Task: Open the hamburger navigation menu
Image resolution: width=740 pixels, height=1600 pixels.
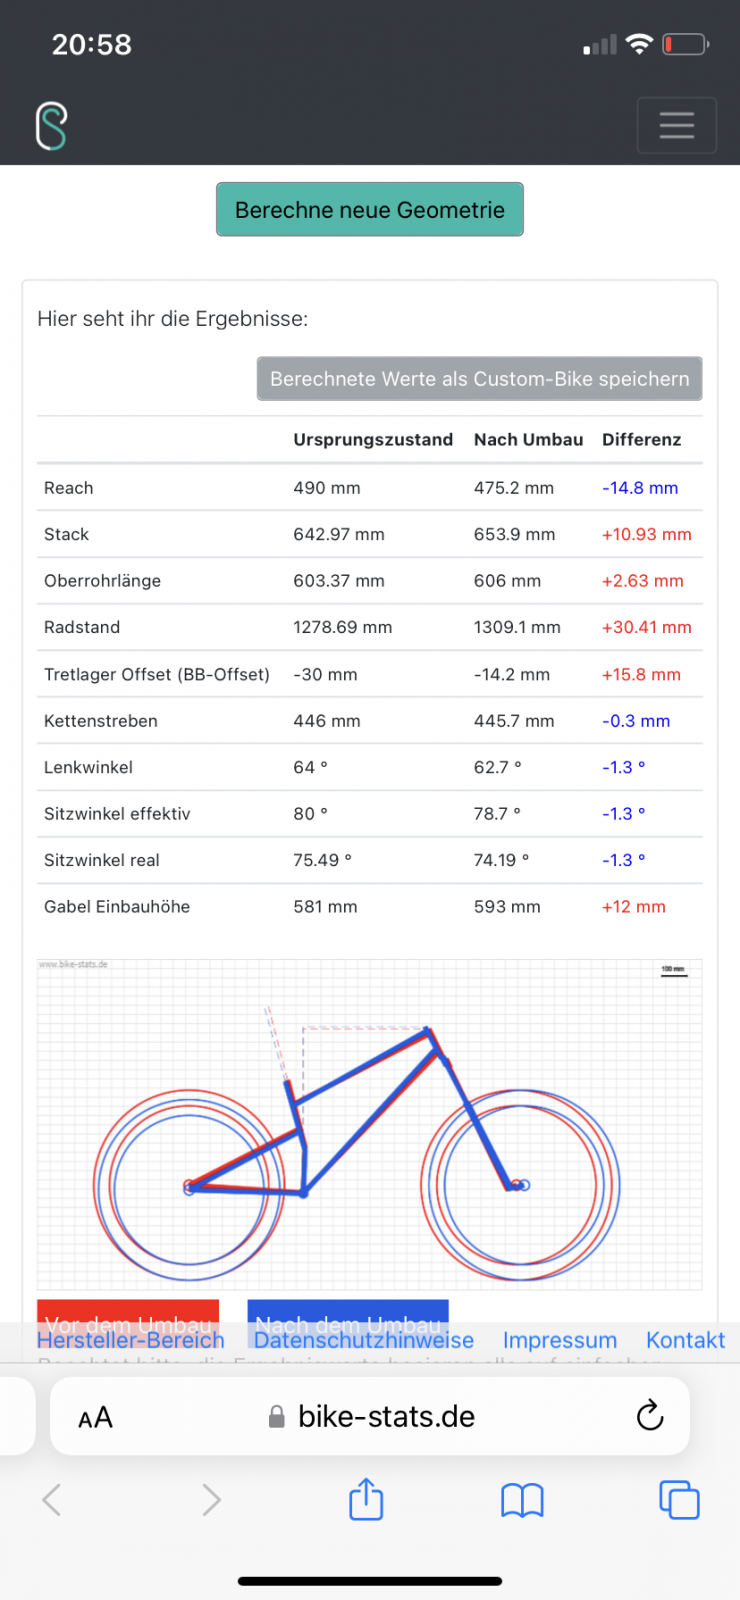Action: pyautogui.click(x=676, y=125)
